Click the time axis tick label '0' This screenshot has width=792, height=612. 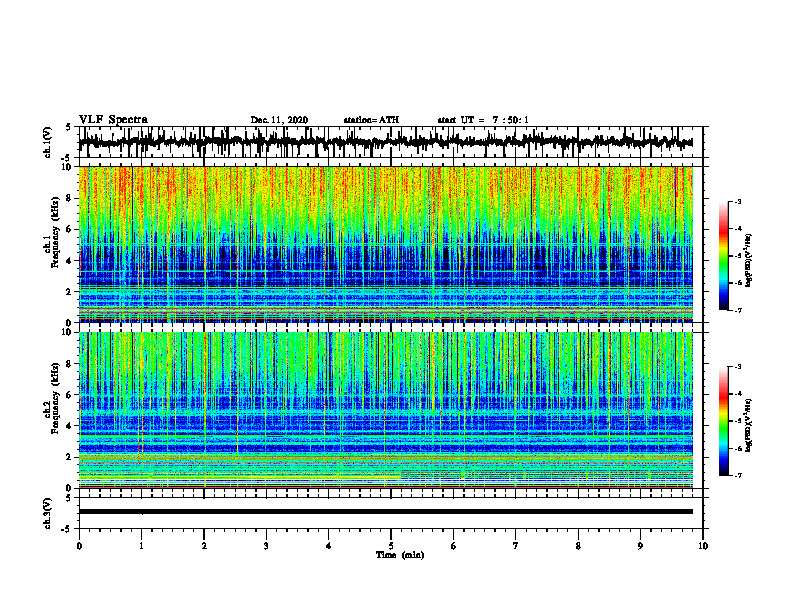tap(79, 546)
